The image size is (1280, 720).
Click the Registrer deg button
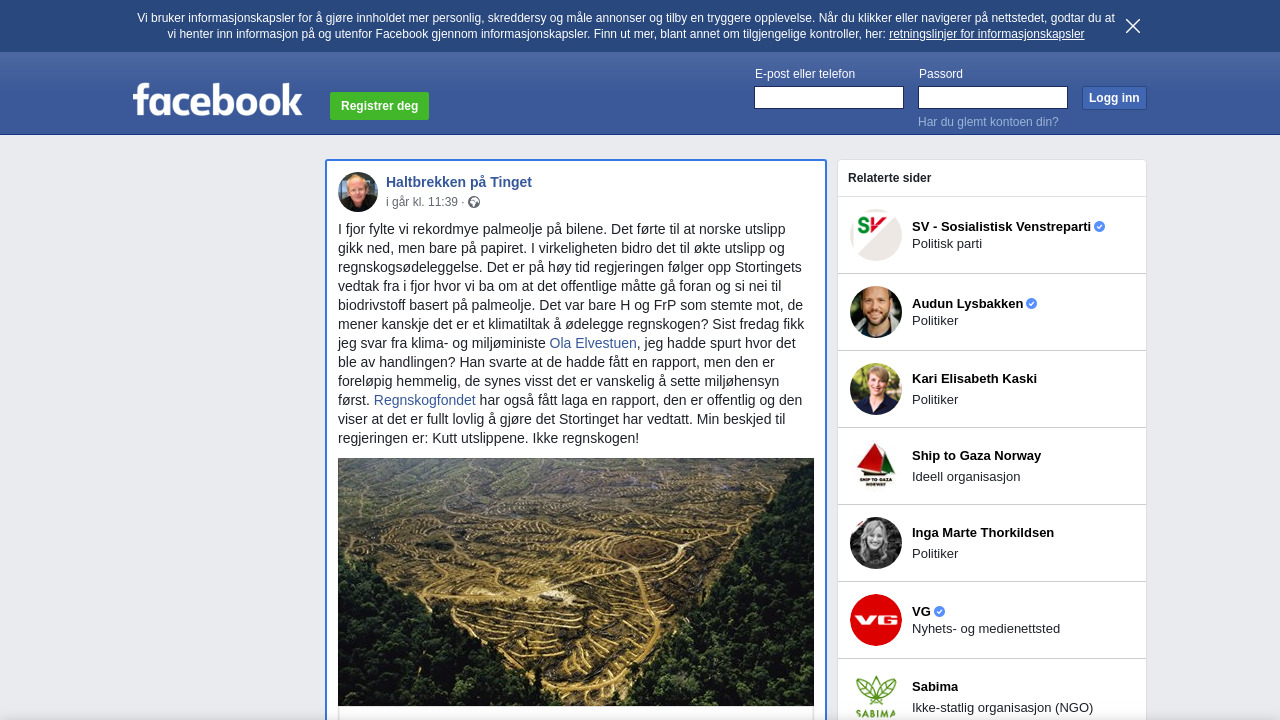(379, 106)
